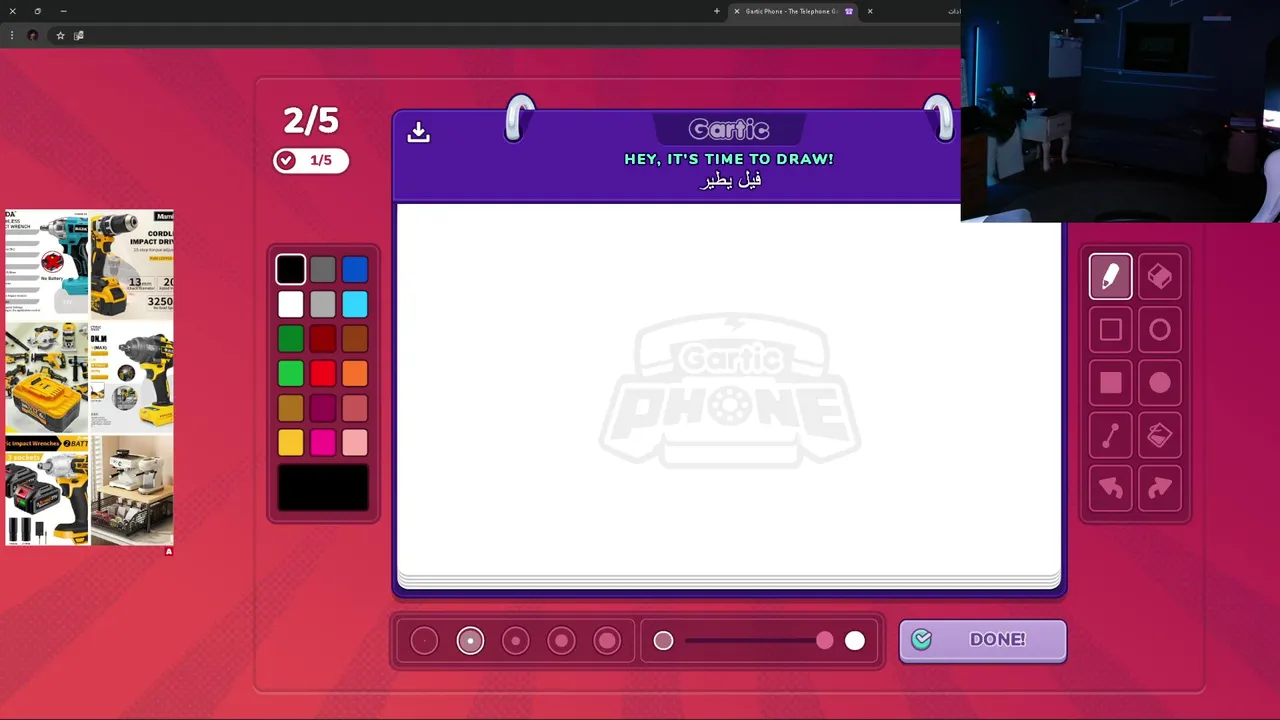Click the icon beside the bookmark star

(79, 35)
